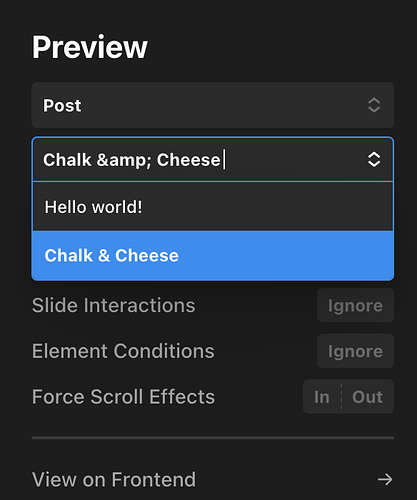
Task: Click the "Preview" panel heading
Action: pos(90,47)
